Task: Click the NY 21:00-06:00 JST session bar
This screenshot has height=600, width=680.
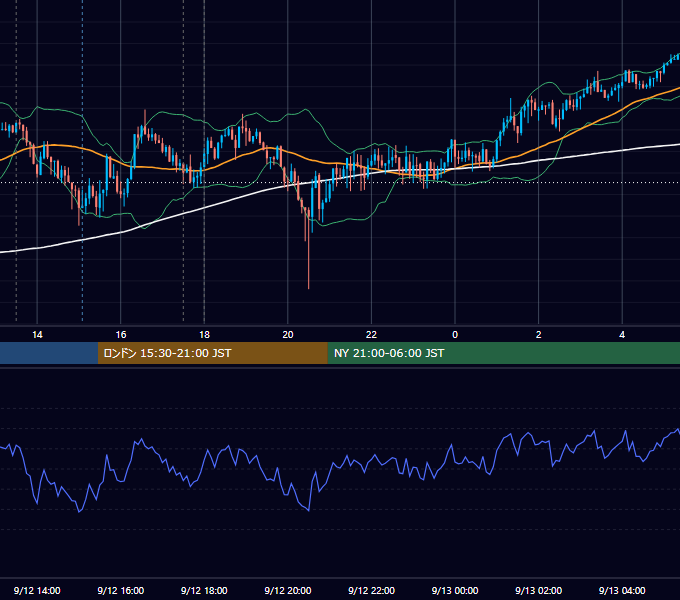Action: [503, 353]
